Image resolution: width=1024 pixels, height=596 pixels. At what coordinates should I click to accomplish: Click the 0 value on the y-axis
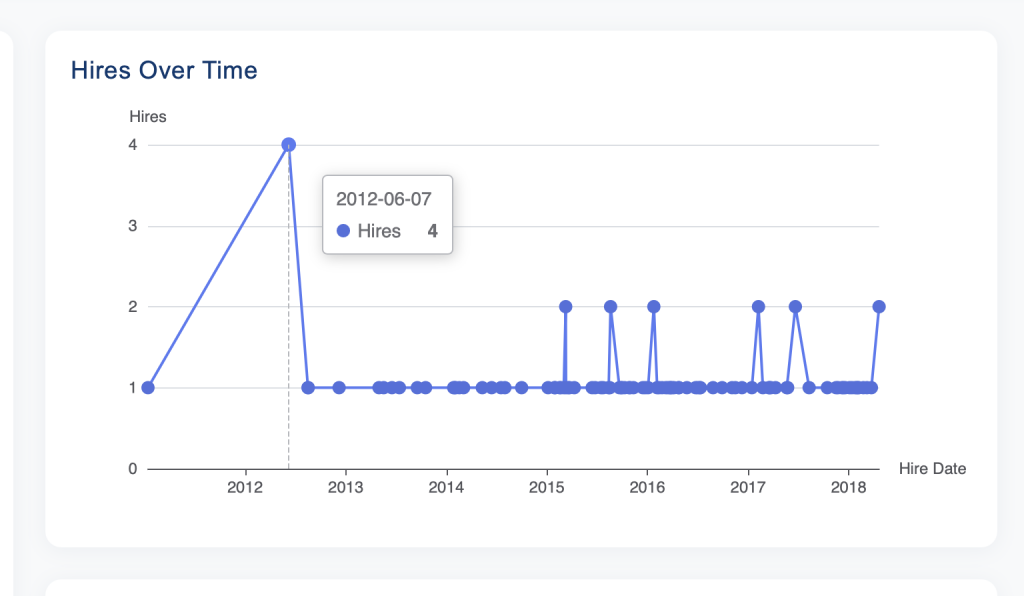click(x=131, y=467)
